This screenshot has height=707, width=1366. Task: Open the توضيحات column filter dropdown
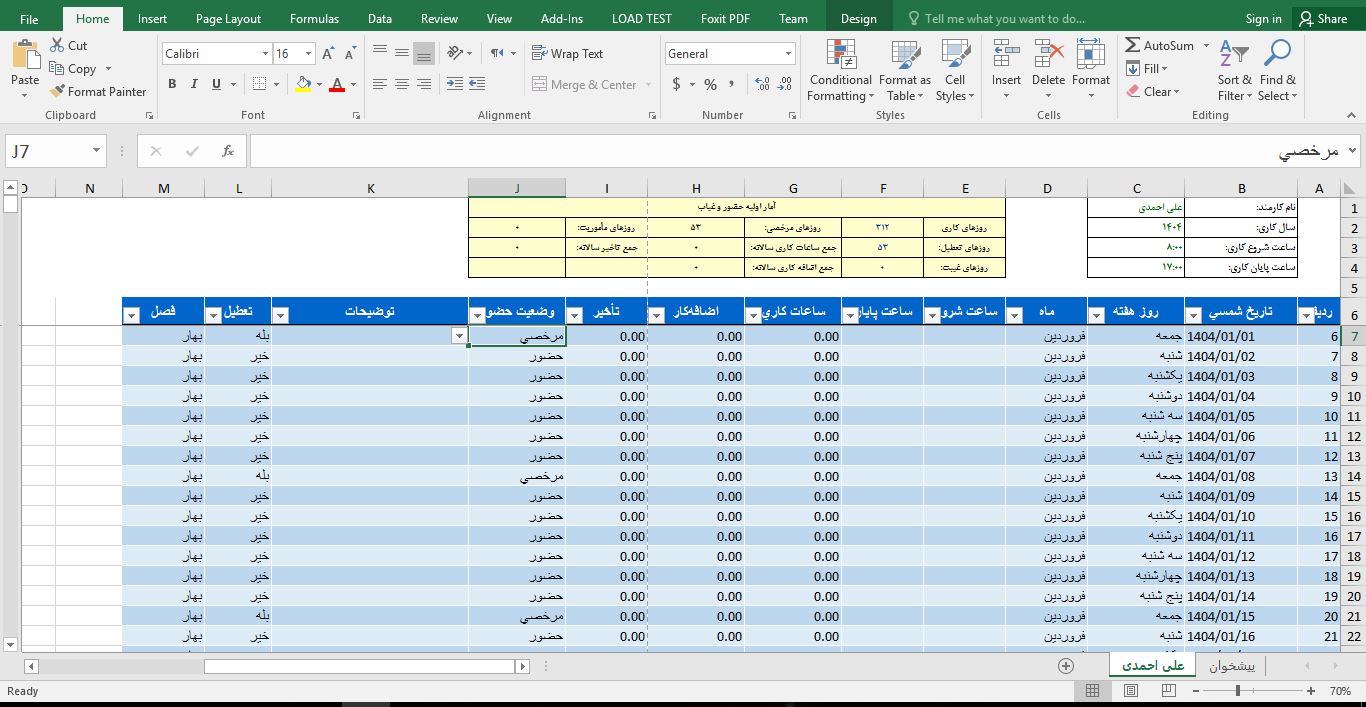click(281, 315)
